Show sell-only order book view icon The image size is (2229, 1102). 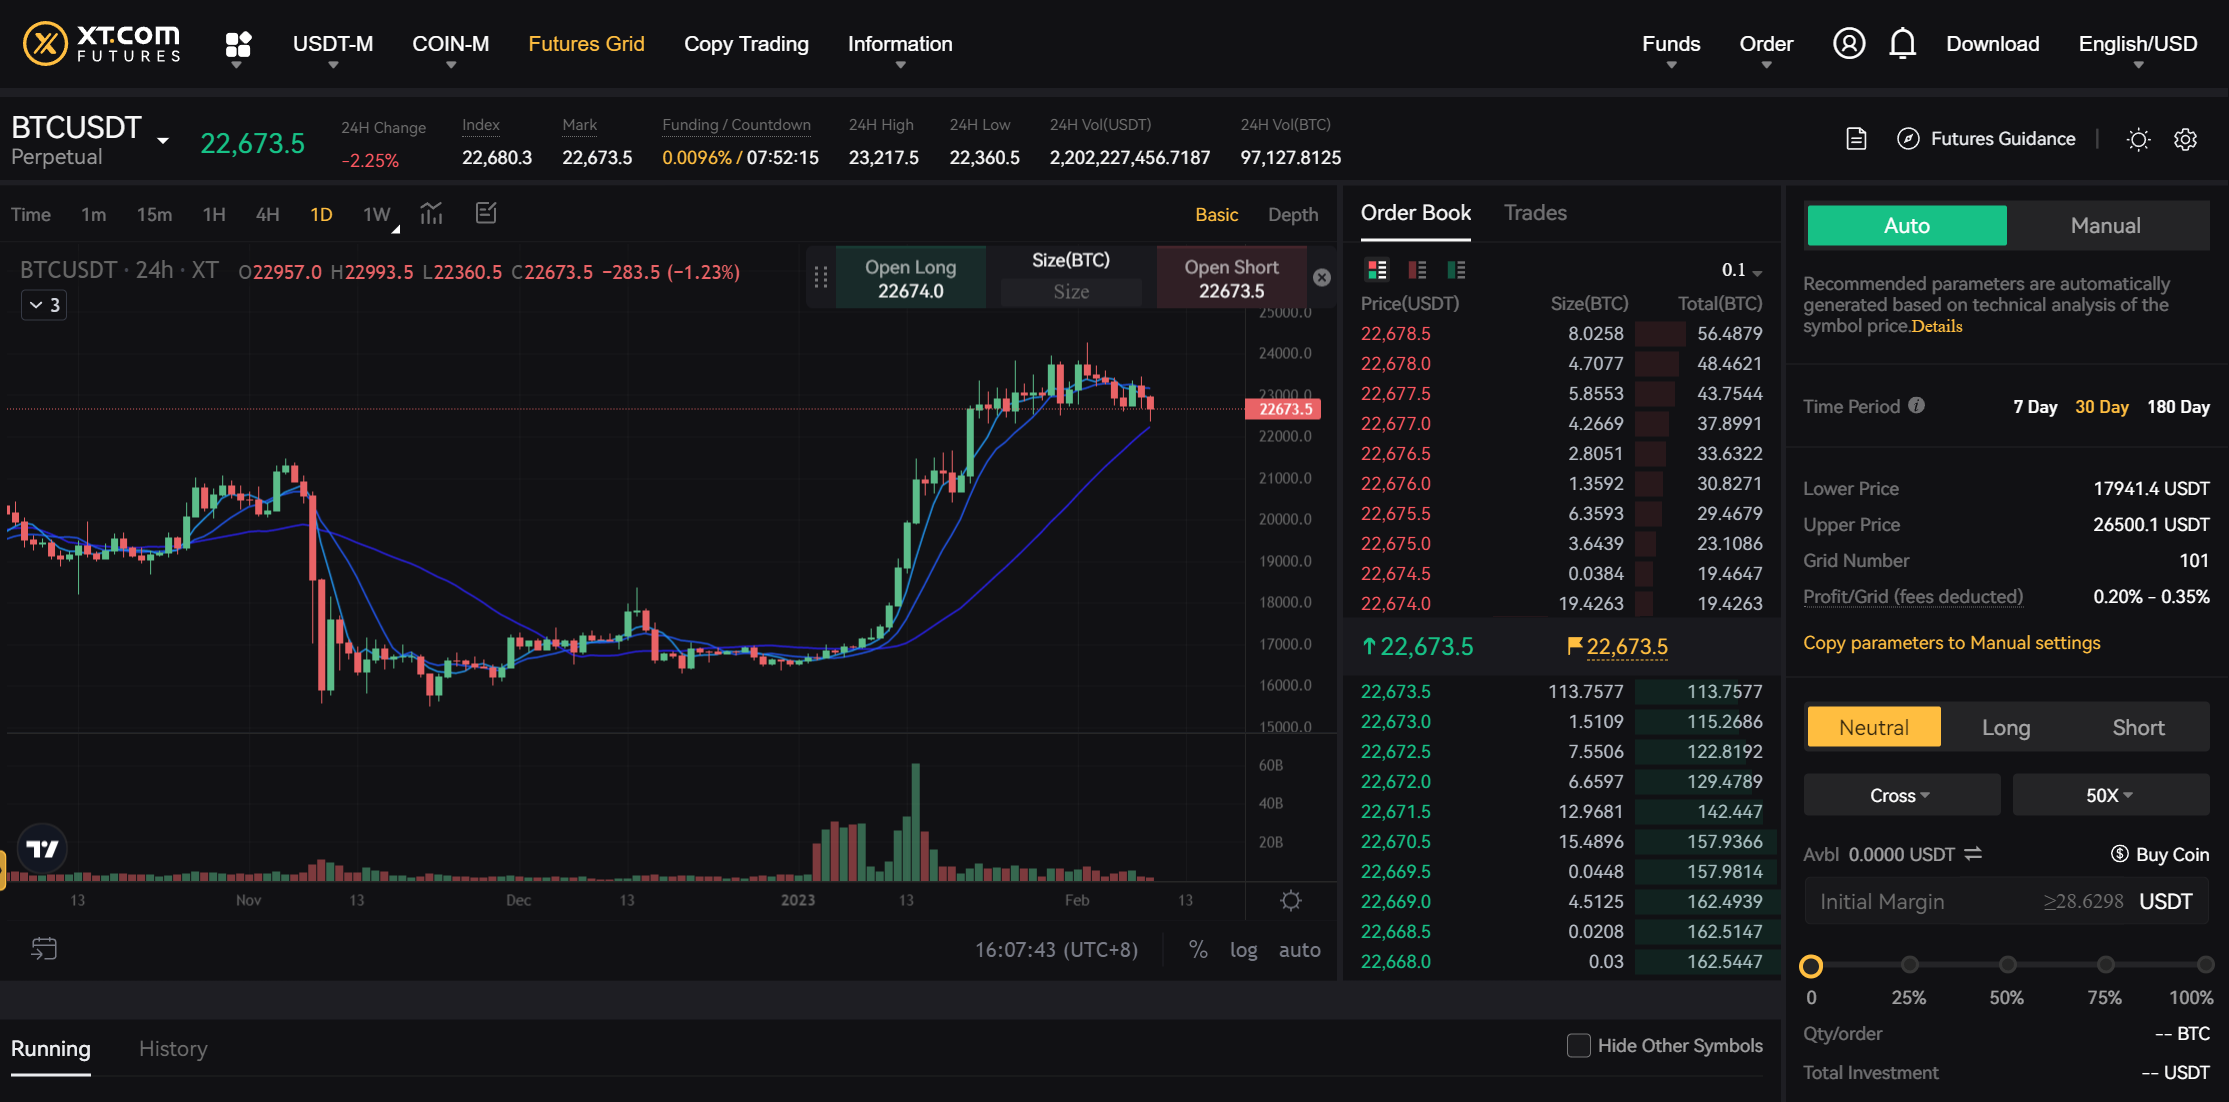(x=1417, y=270)
